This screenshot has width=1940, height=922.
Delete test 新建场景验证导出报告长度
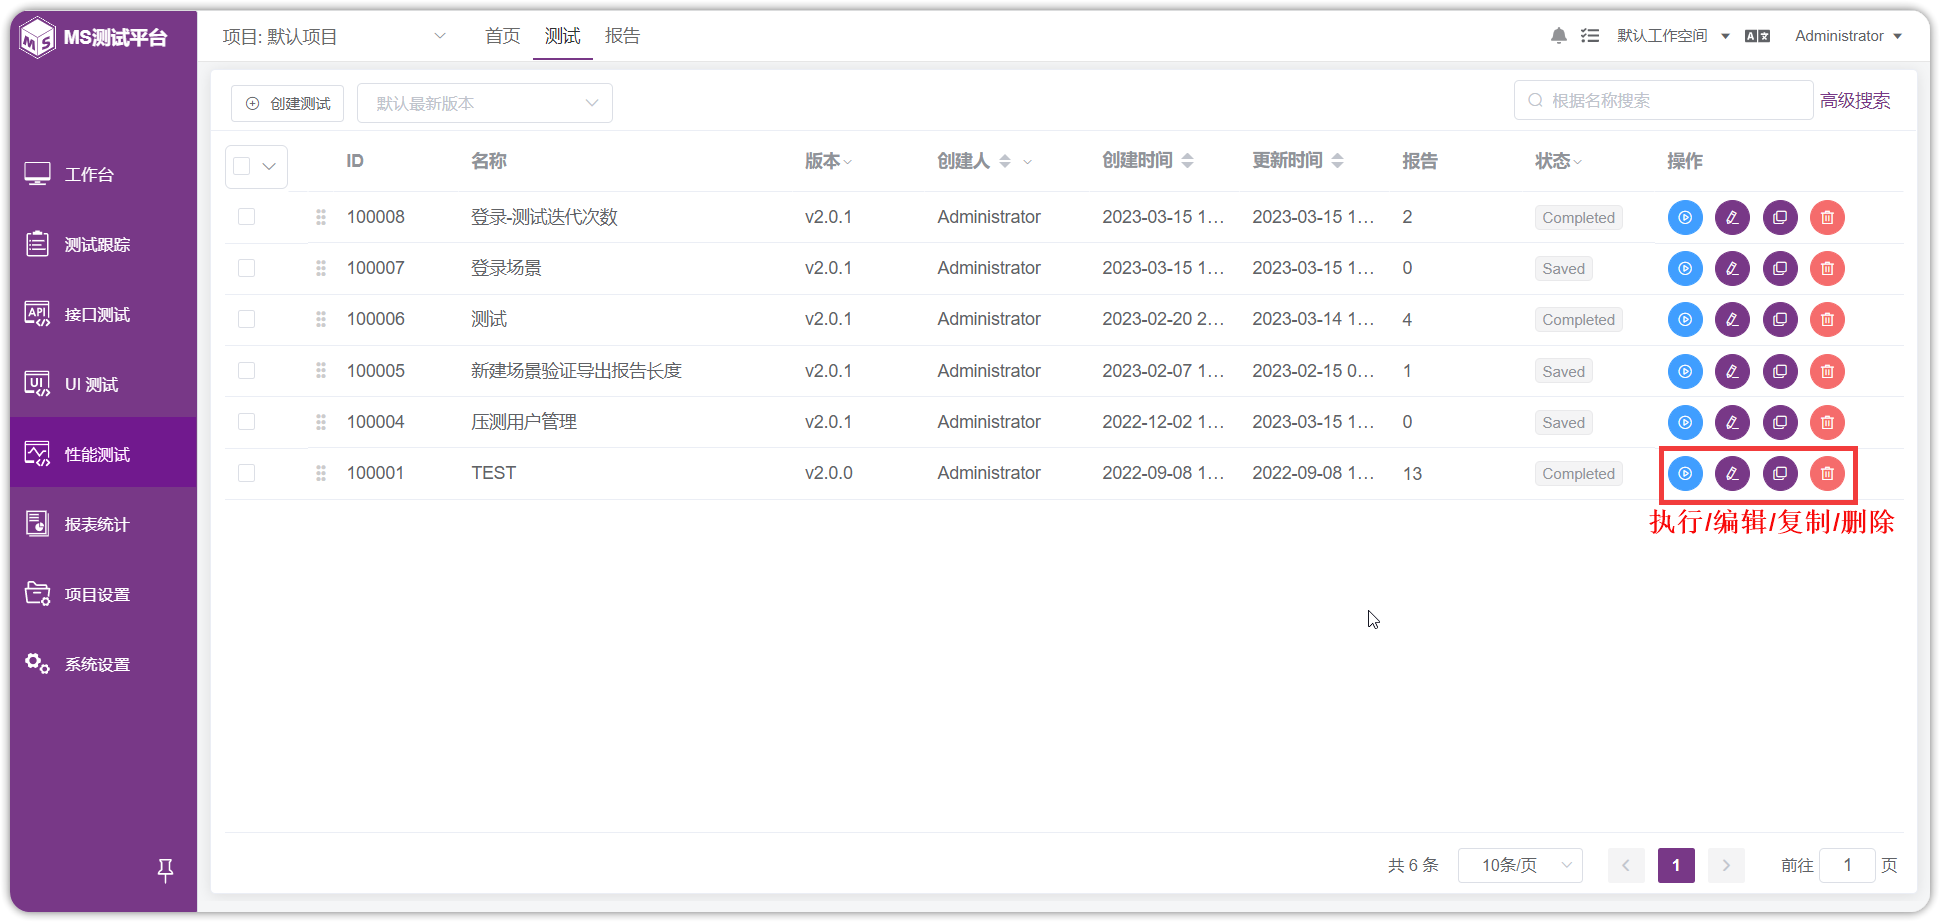[x=1827, y=371]
